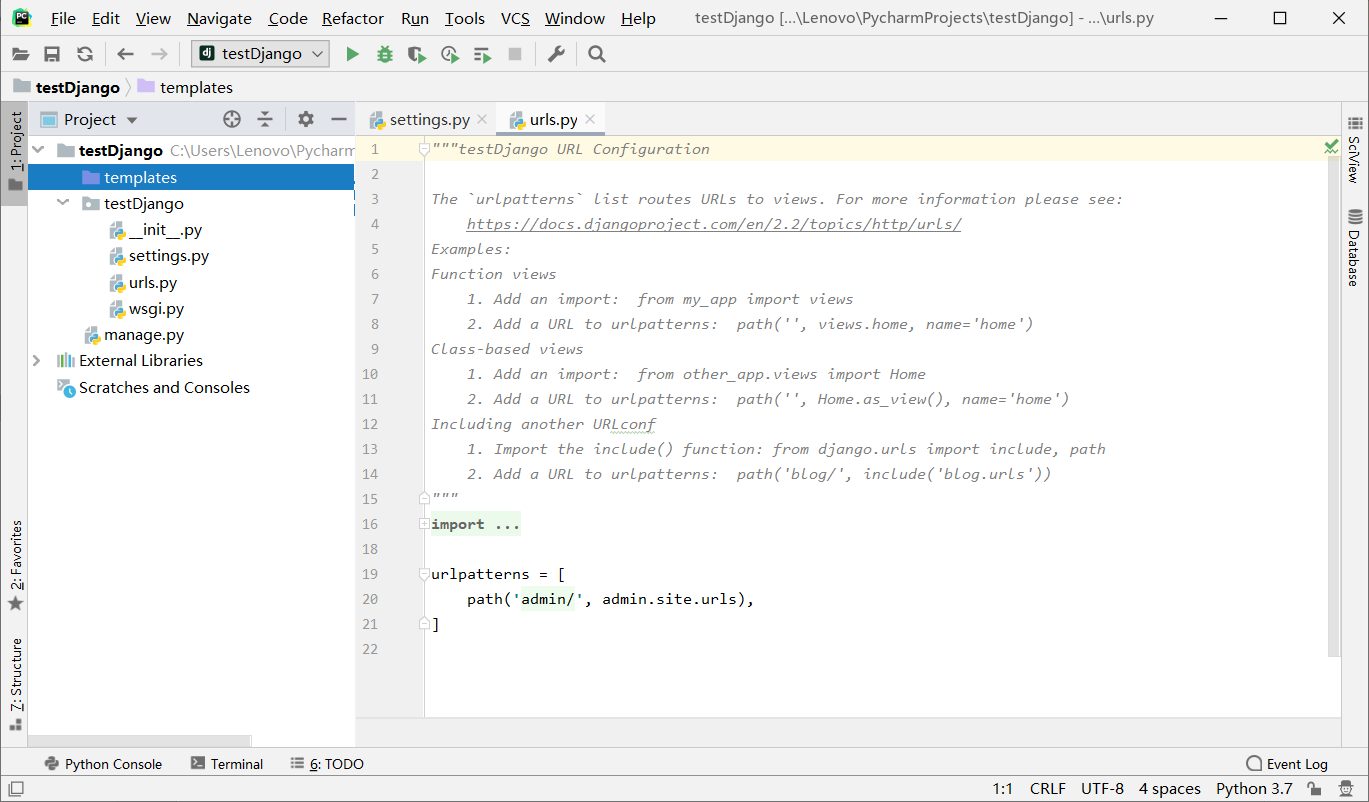
Task: Select __init__.py in project tree
Action: [x=155, y=229]
